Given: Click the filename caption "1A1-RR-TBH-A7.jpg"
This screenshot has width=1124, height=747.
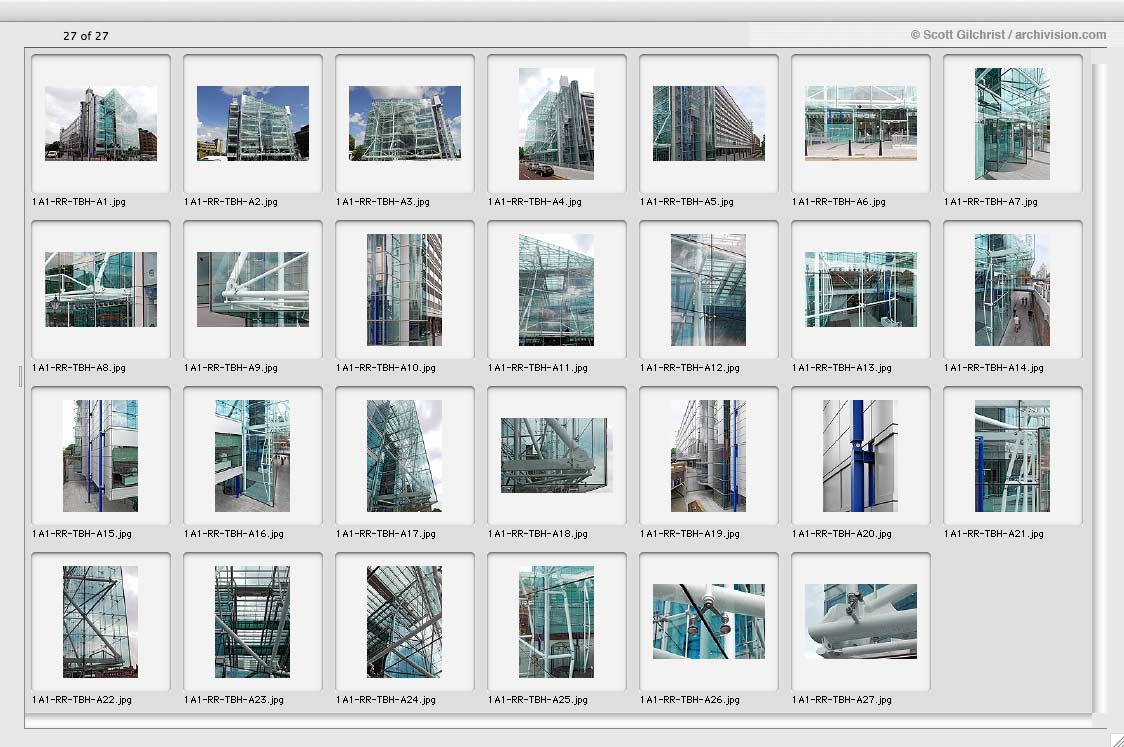Looking at the screenshot, I should 991,202.
